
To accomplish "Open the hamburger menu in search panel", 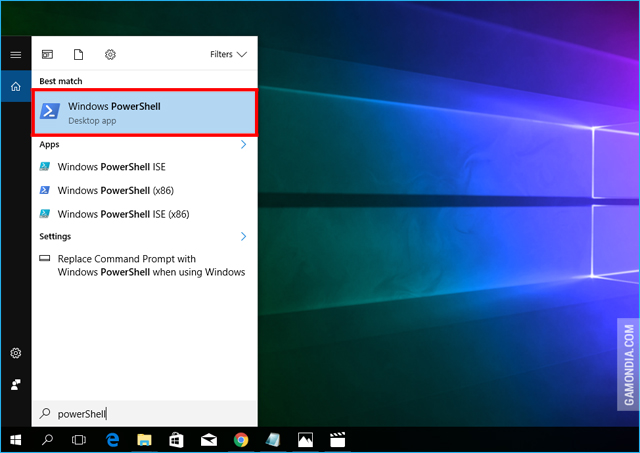I will click(x=16, y=54).
